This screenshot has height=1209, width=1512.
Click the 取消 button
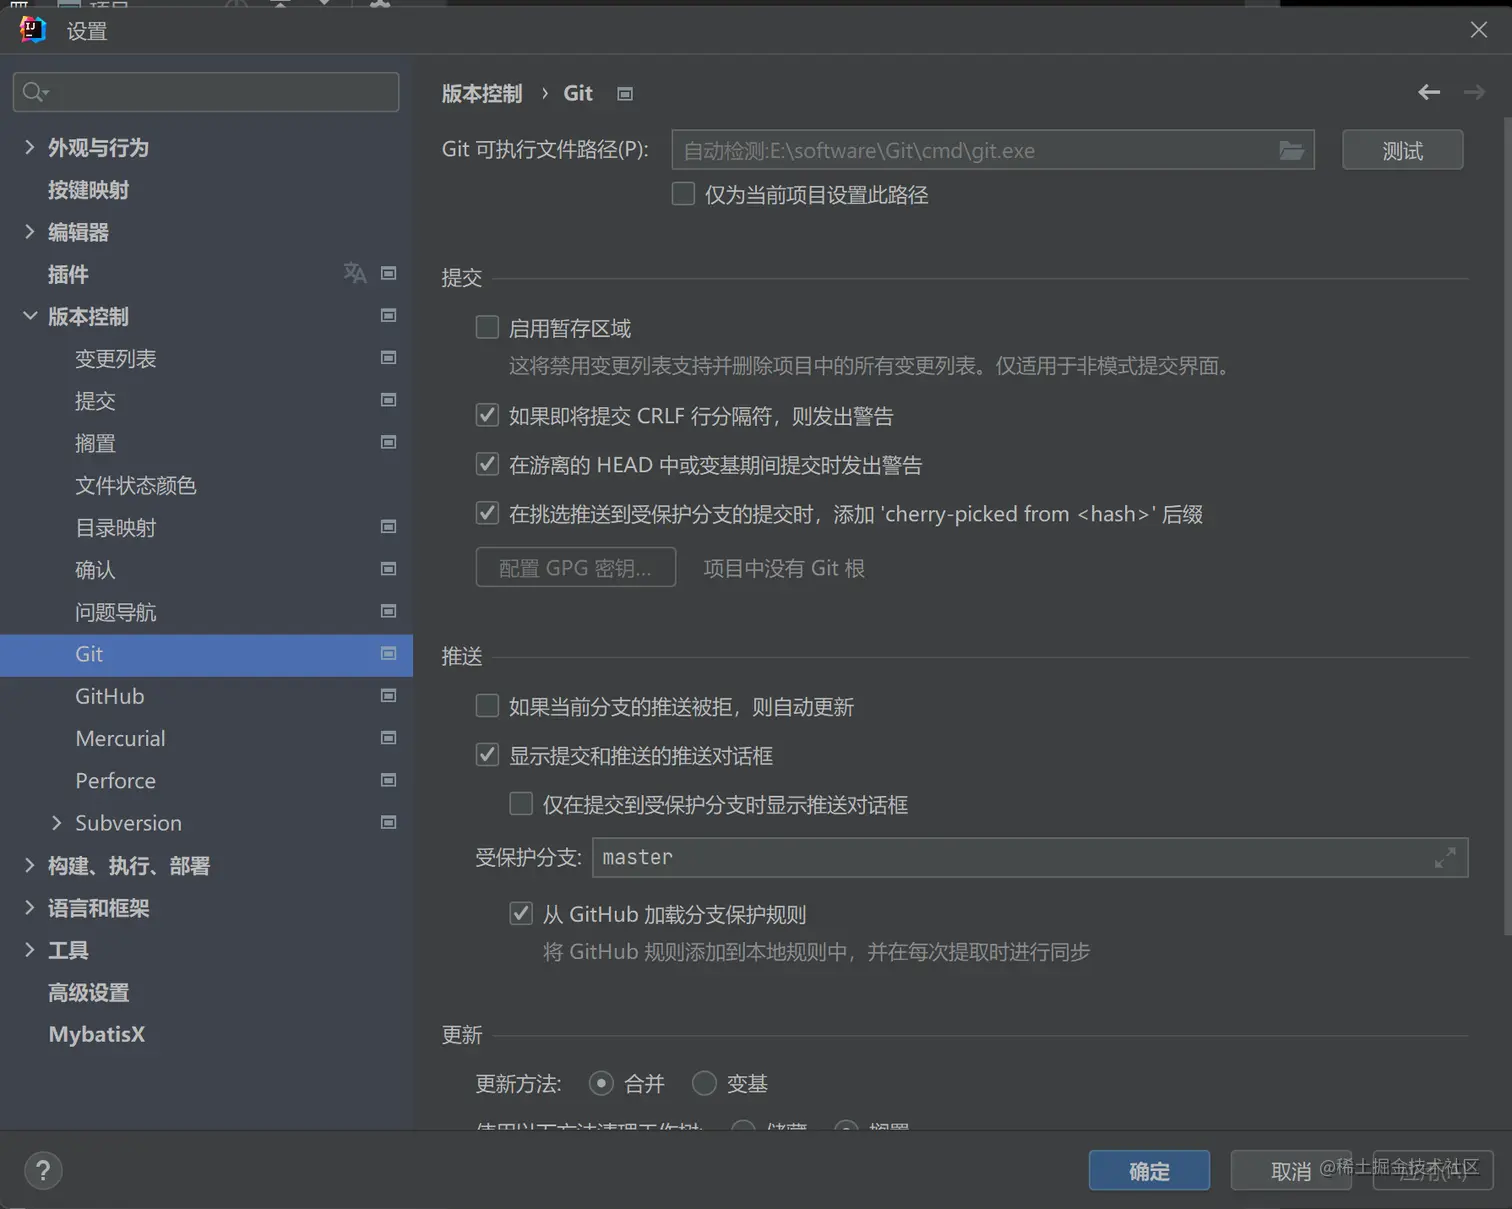(x=1291, y=1170)
